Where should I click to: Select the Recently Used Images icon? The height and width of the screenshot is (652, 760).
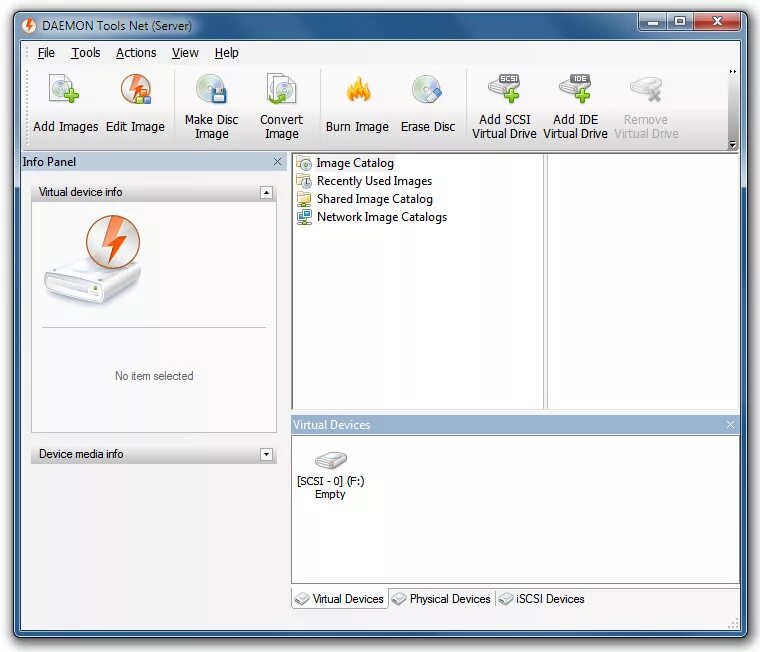[x=304, y=181]
